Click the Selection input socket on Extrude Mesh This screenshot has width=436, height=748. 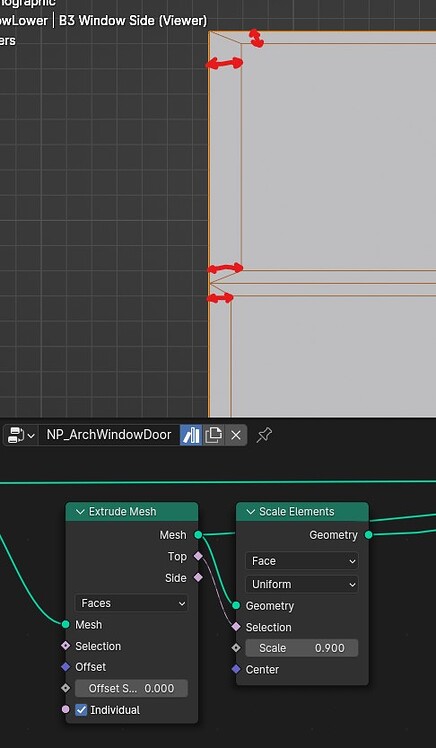[x=66, y=646]
